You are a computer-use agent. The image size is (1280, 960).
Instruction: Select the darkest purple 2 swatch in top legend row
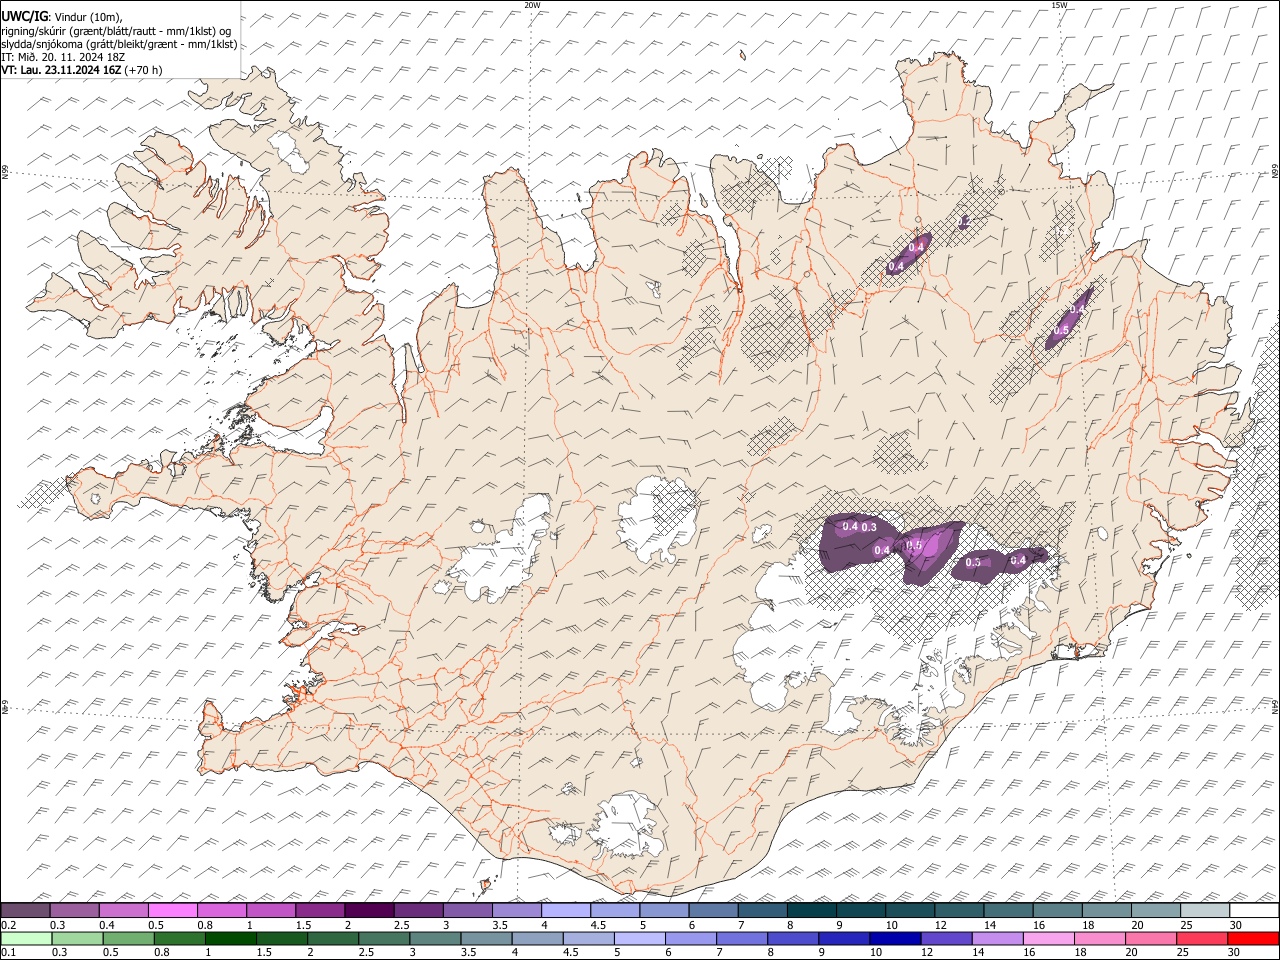tap(368, 911)
